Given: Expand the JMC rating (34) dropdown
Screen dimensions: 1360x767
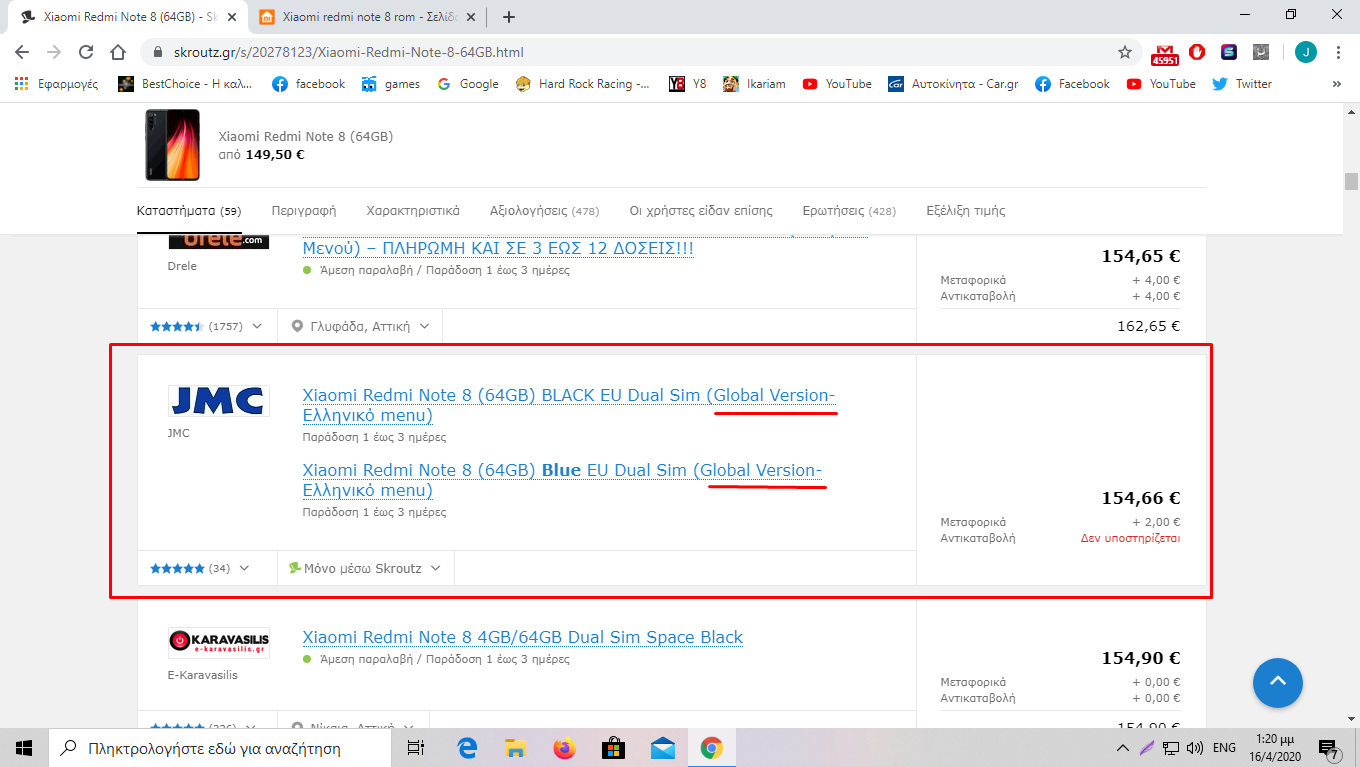Looking at the screenshot, I should 199,568.
